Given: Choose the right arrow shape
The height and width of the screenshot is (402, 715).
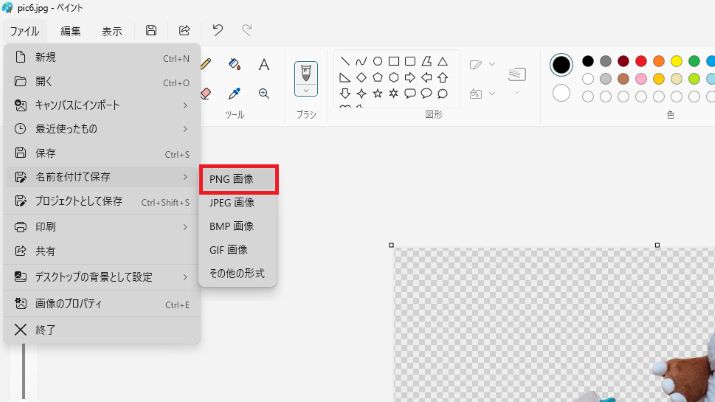Looking at the screenshot, I should click(x=410, y=77).
